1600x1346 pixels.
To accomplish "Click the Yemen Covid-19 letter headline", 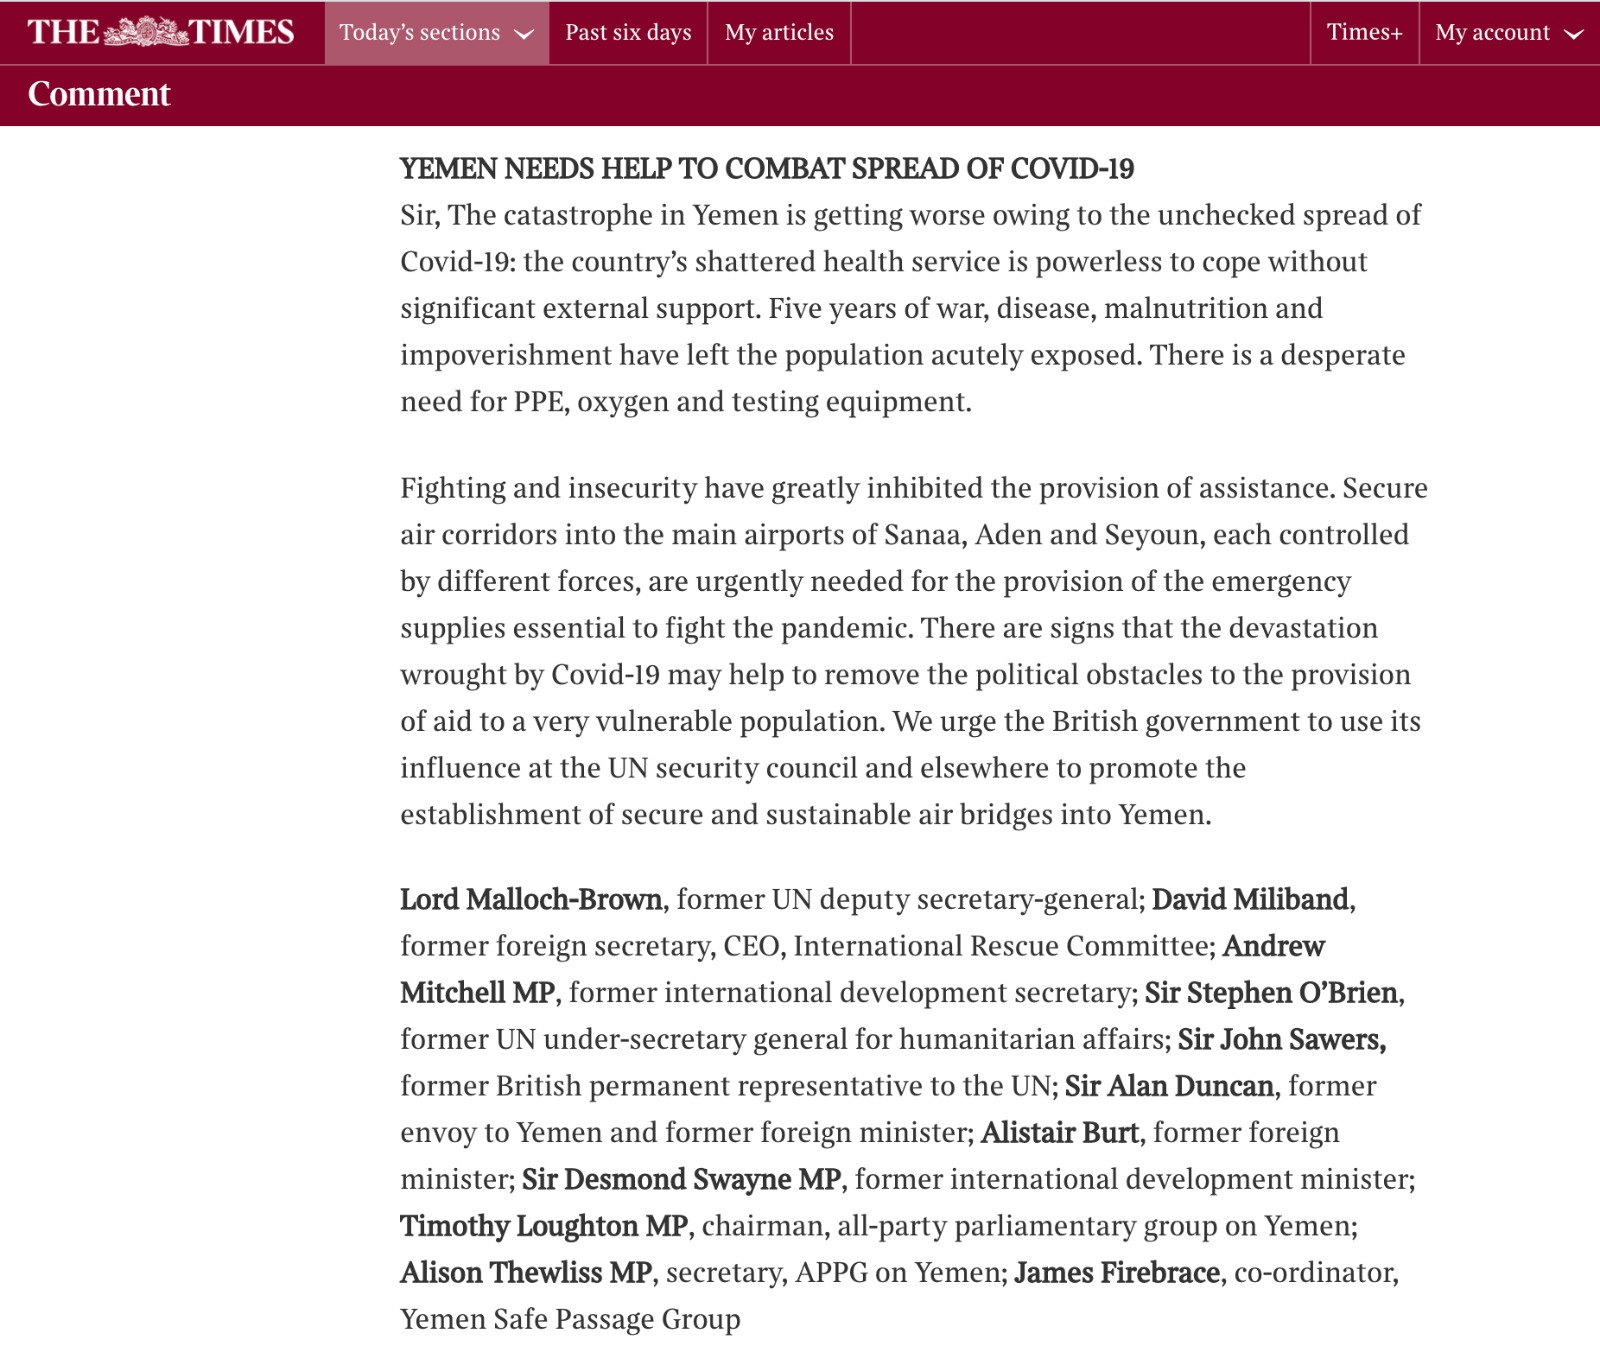I will (x=767, y=168).
